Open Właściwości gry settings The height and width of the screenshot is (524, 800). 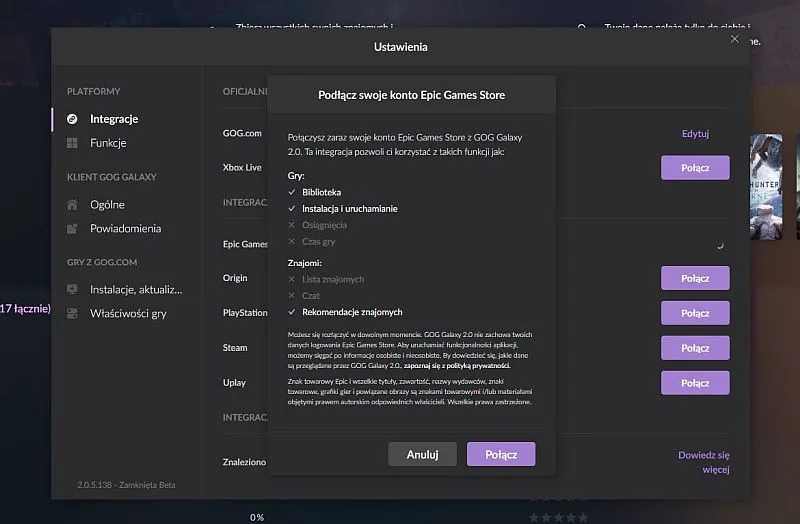coord(128,313)
